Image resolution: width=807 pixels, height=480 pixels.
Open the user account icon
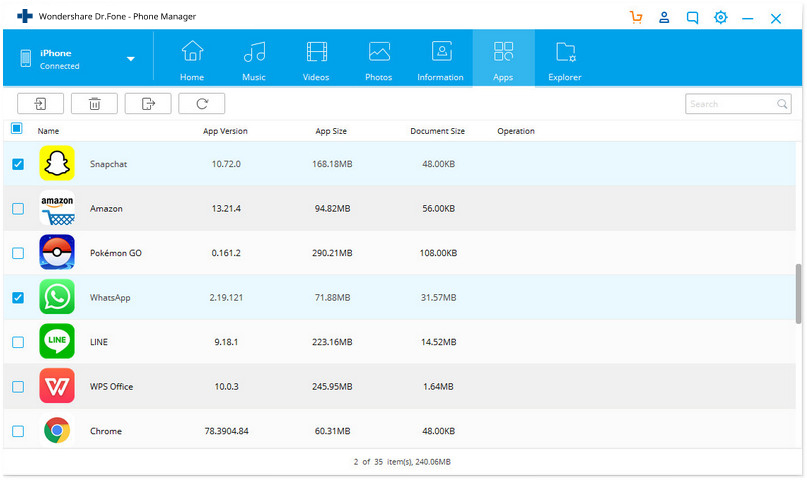[664, 17]
